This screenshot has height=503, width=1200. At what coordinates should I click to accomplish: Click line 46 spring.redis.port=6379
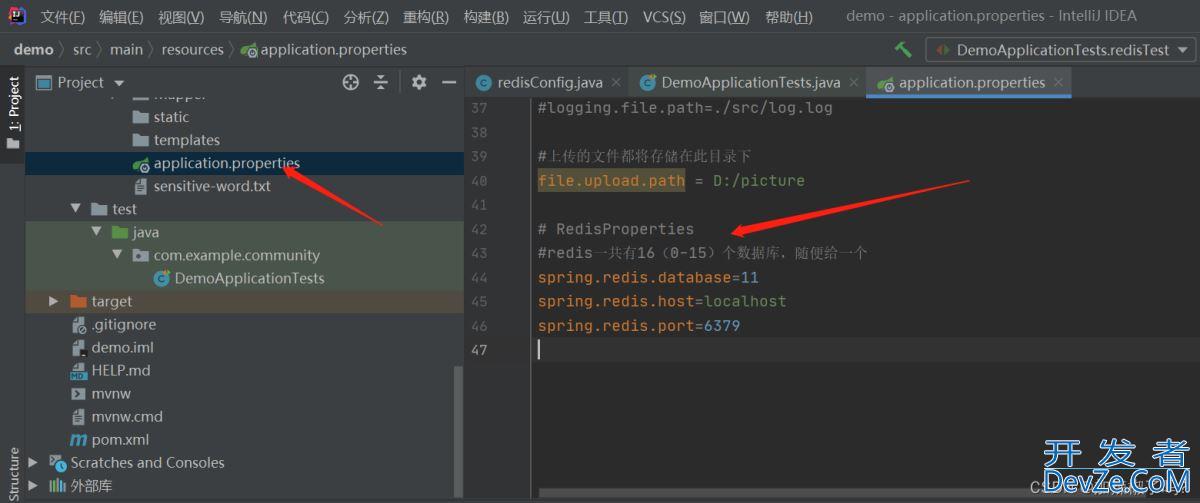(639, 326)
